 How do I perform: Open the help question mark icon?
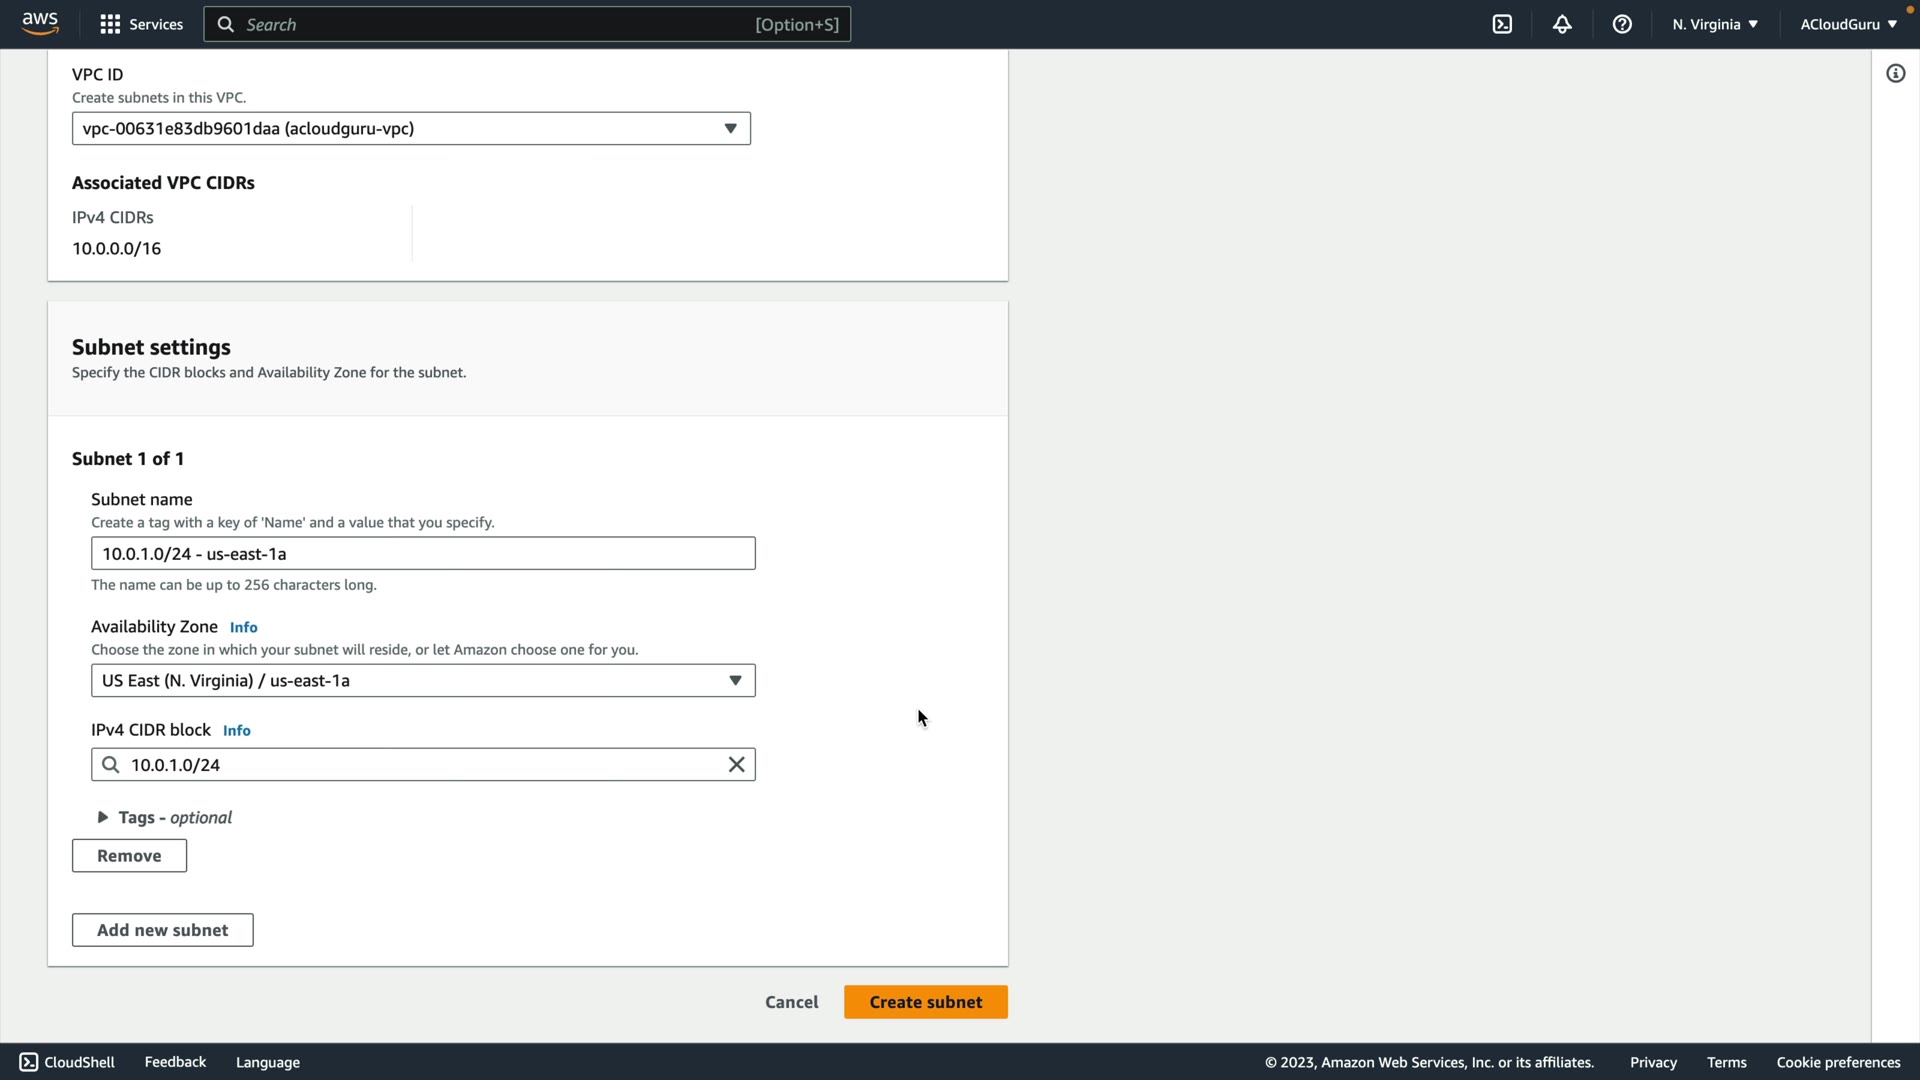pos(1622,24)
